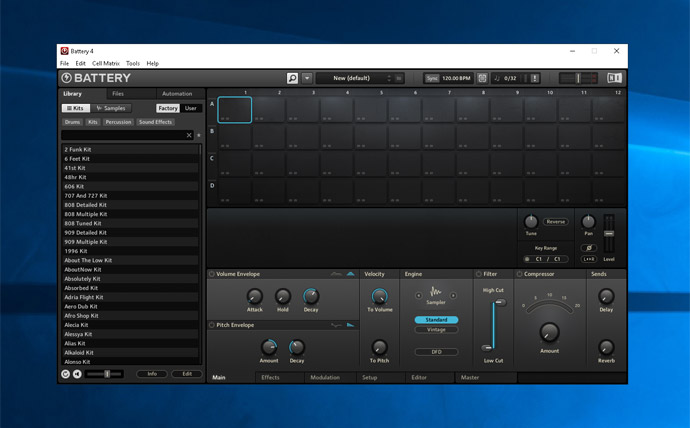690x428 pixels.
Task: Step kit with the arrows next to New (default)
Action: (389, 78)
